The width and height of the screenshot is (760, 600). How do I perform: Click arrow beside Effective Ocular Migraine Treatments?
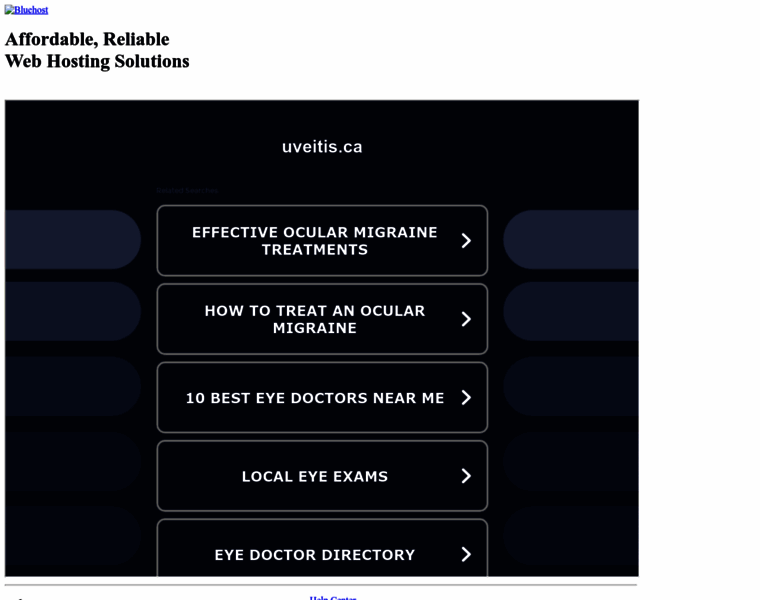coord(466,241)
